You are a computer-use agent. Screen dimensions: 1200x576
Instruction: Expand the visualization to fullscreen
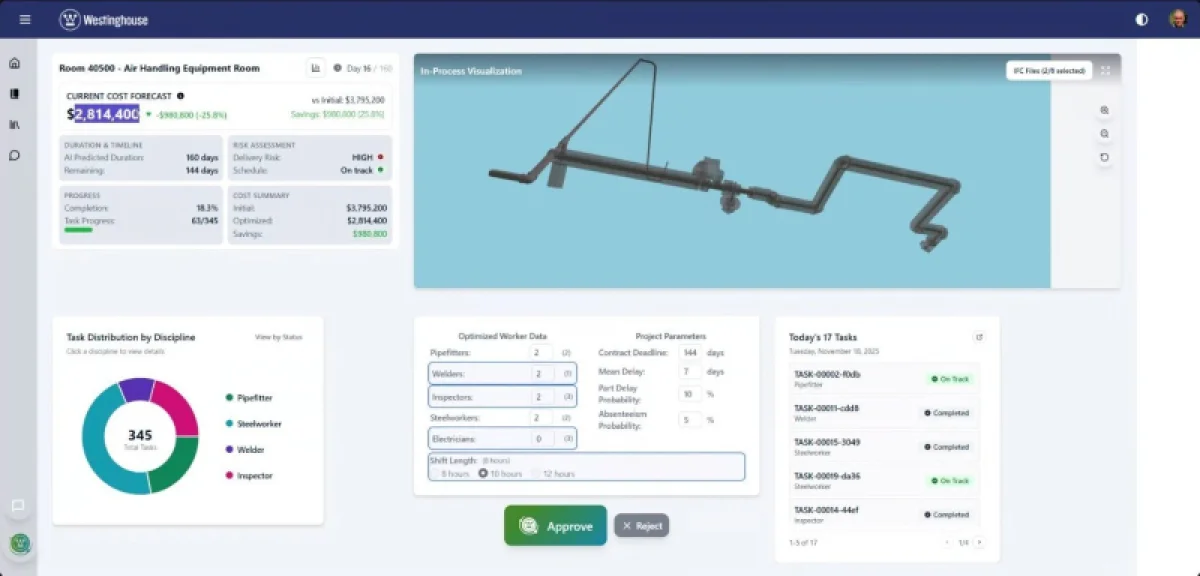(x=1105, y=70)
